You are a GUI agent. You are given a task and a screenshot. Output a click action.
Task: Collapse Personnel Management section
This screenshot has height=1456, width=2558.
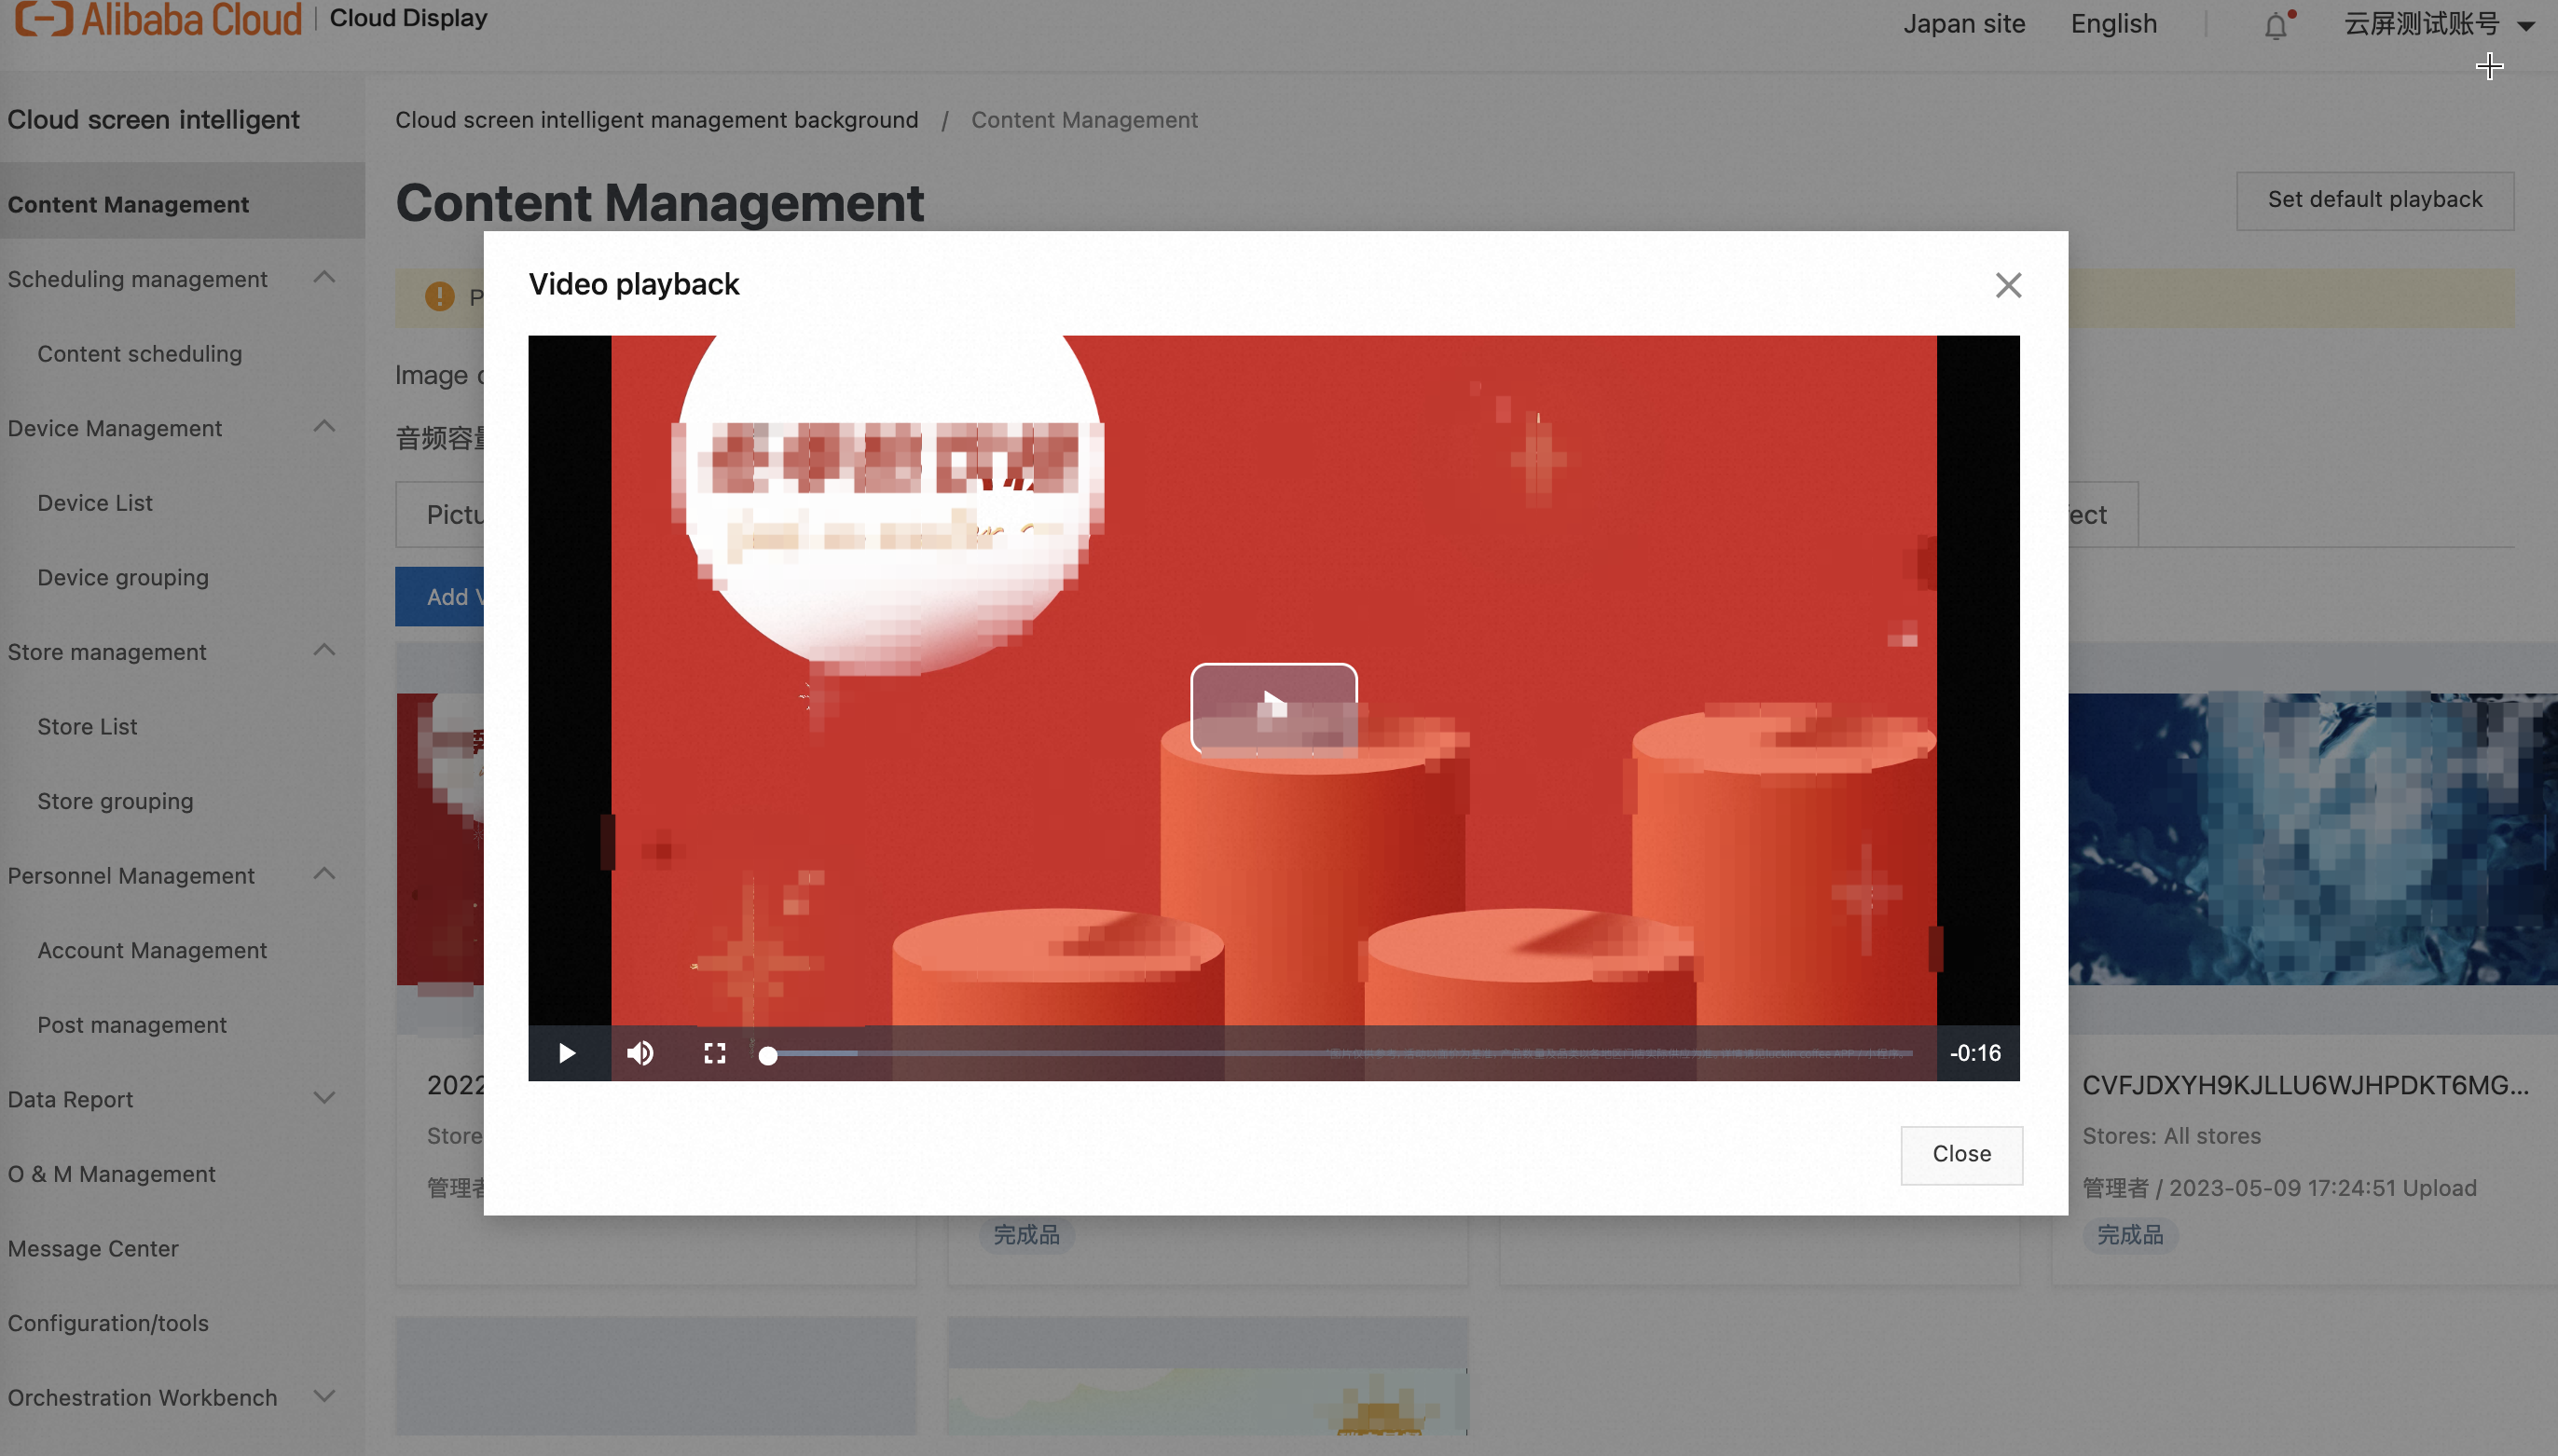point(324,875)
